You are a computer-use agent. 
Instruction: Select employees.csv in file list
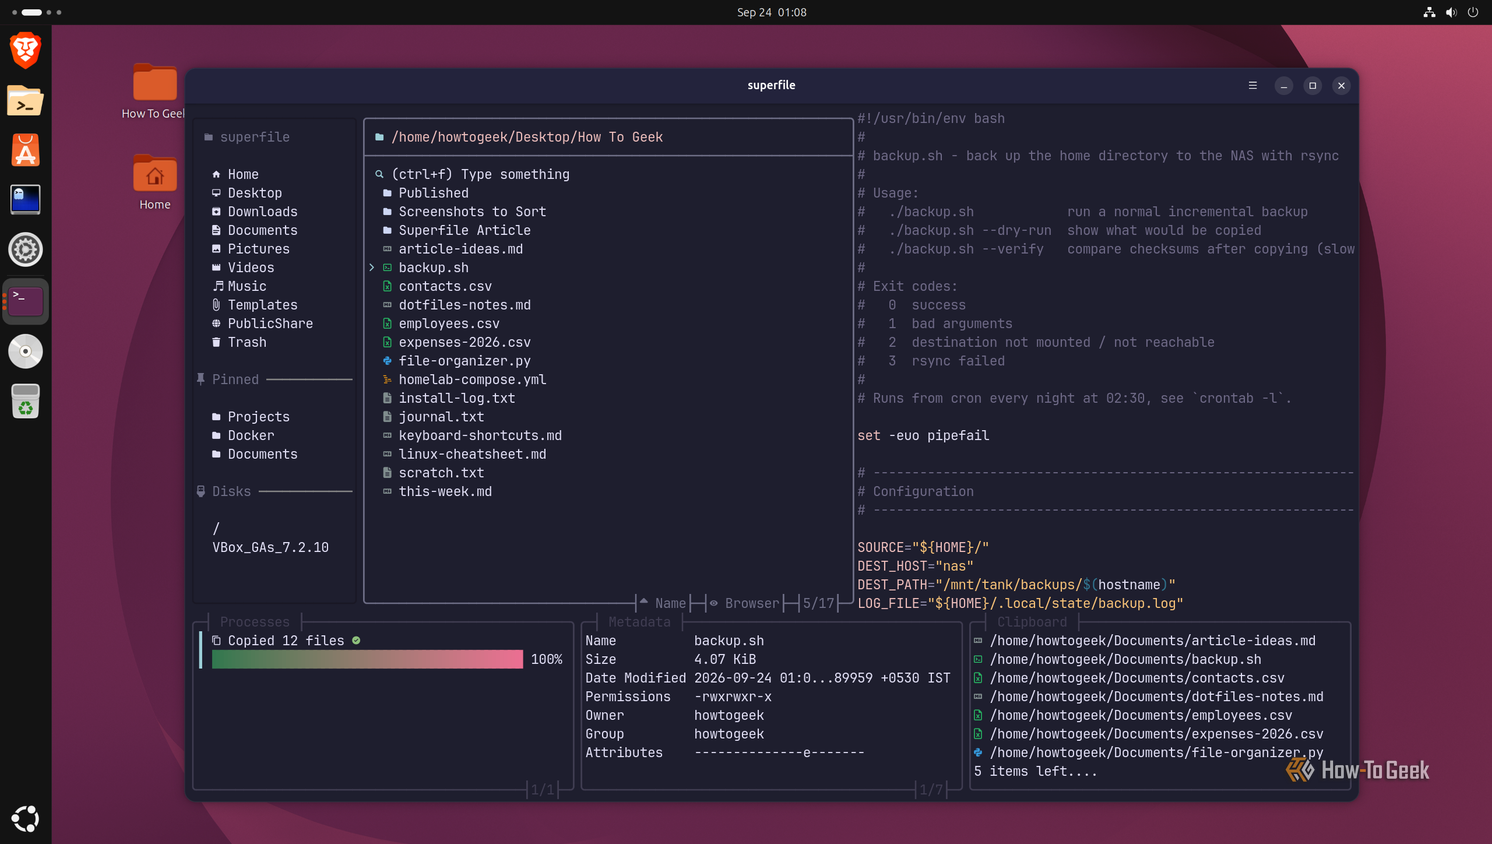[449, 324]
